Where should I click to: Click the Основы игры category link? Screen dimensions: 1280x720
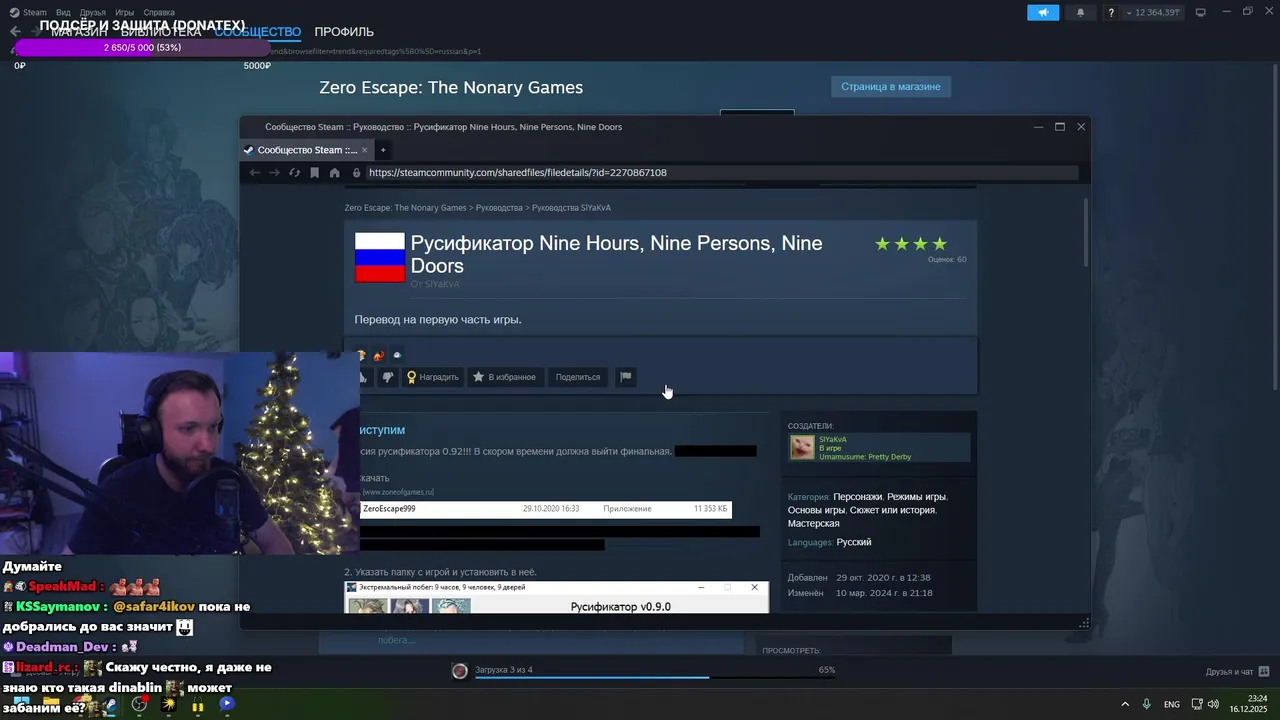[816, 510]
